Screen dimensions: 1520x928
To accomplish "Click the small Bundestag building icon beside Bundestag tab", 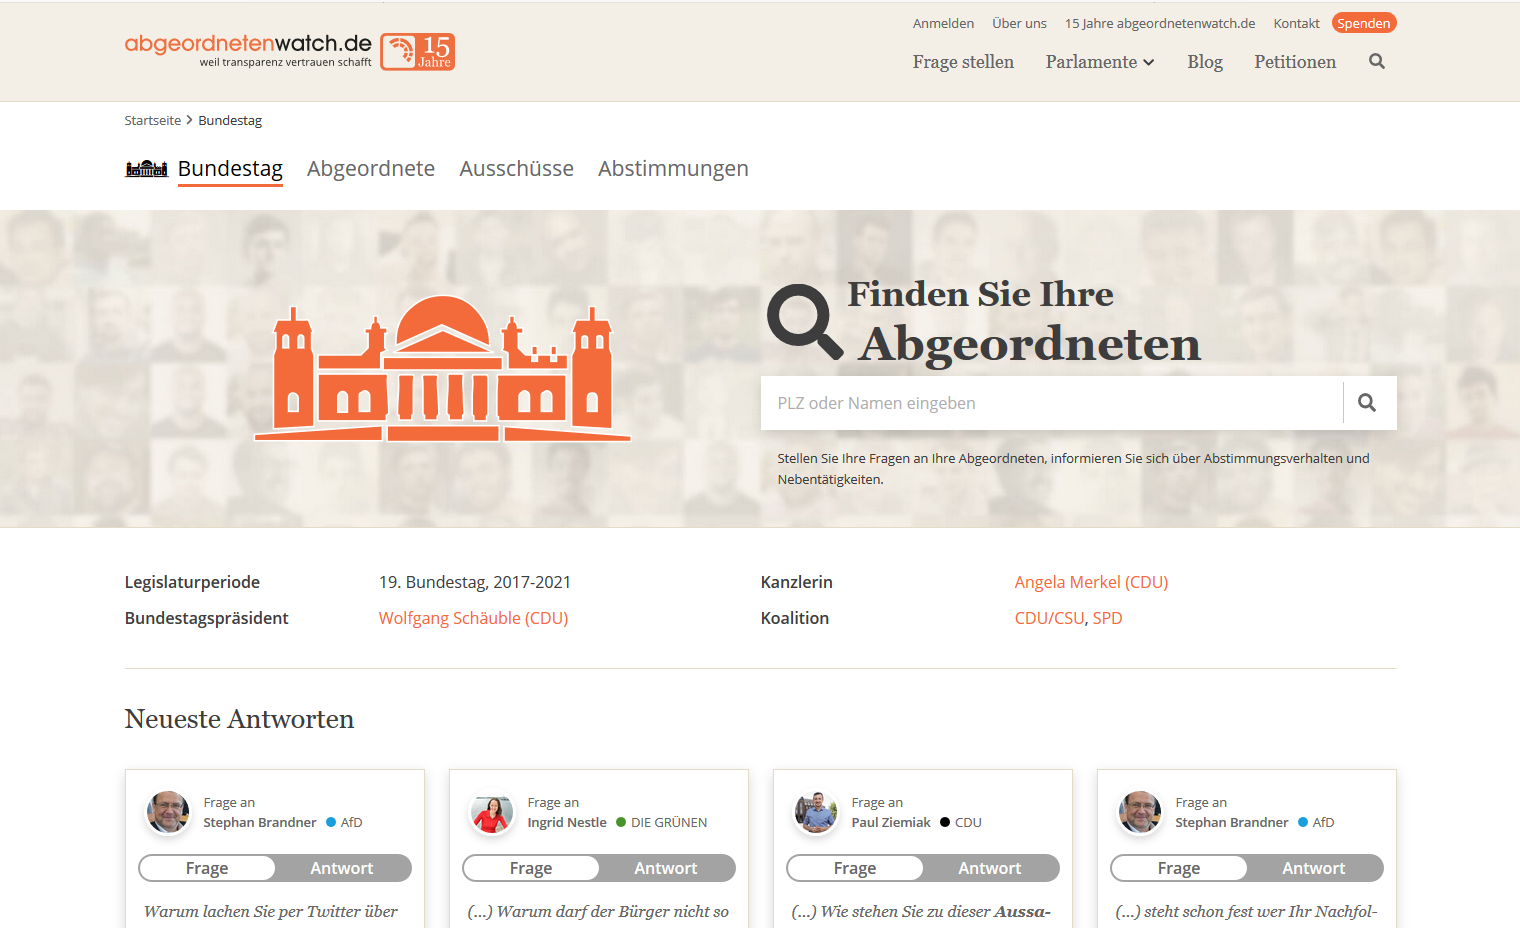I will tap(146, 168).
